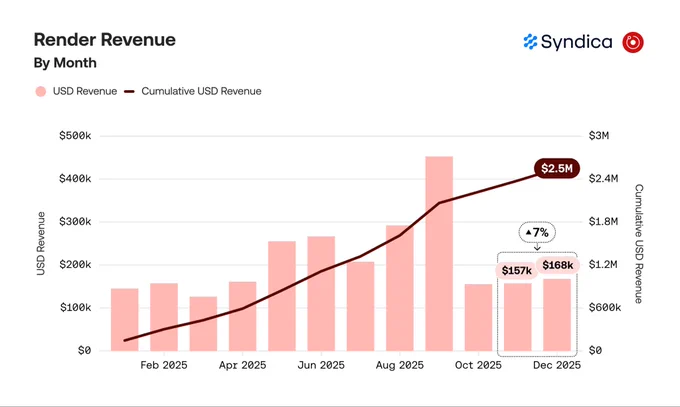Click the $500k left axis value
The width and height of the screenshot is (680, 407).
click(x=75, y=136)
